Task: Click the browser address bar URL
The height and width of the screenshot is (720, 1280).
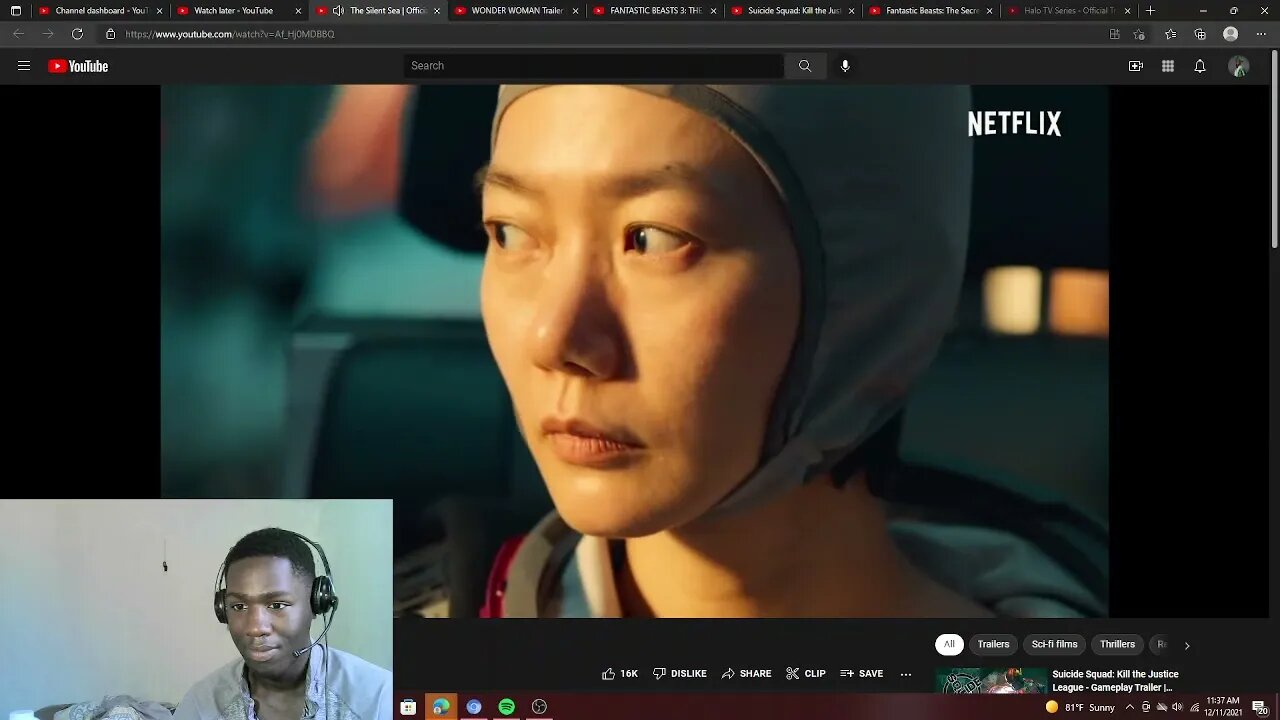Action: coord(230,34)
